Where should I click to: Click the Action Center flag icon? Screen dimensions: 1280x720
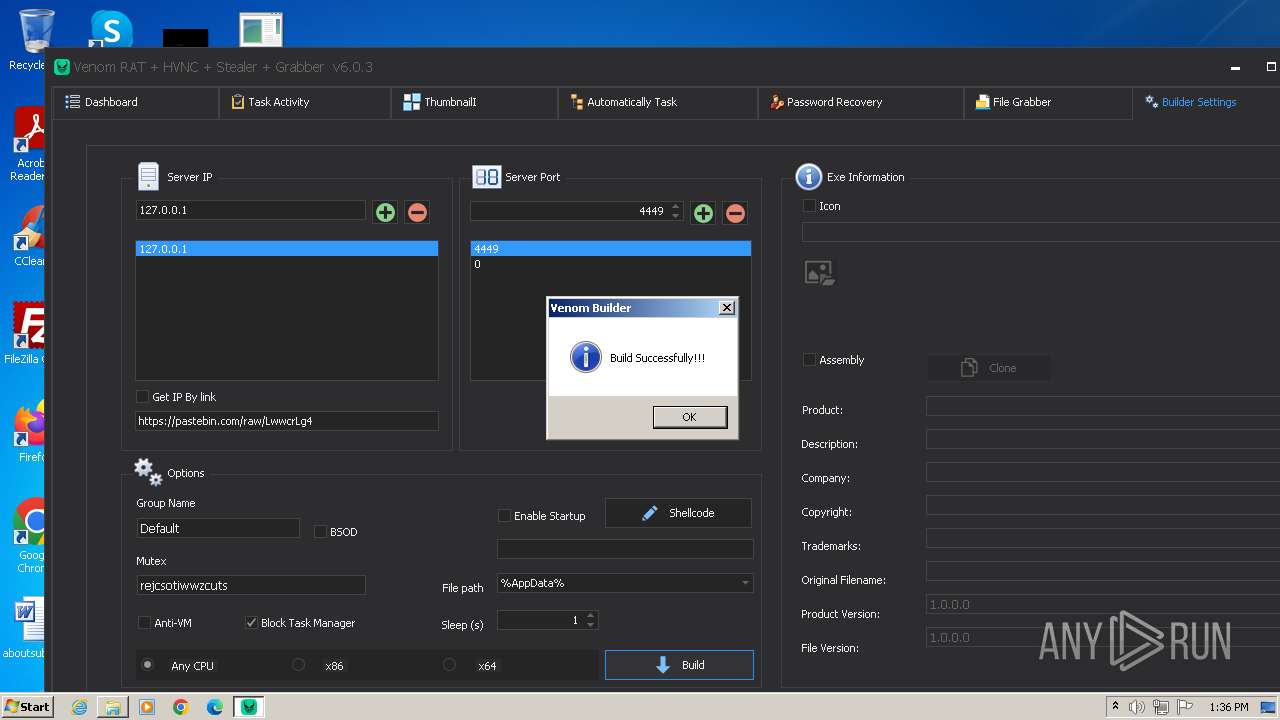tap(1186, 707)
